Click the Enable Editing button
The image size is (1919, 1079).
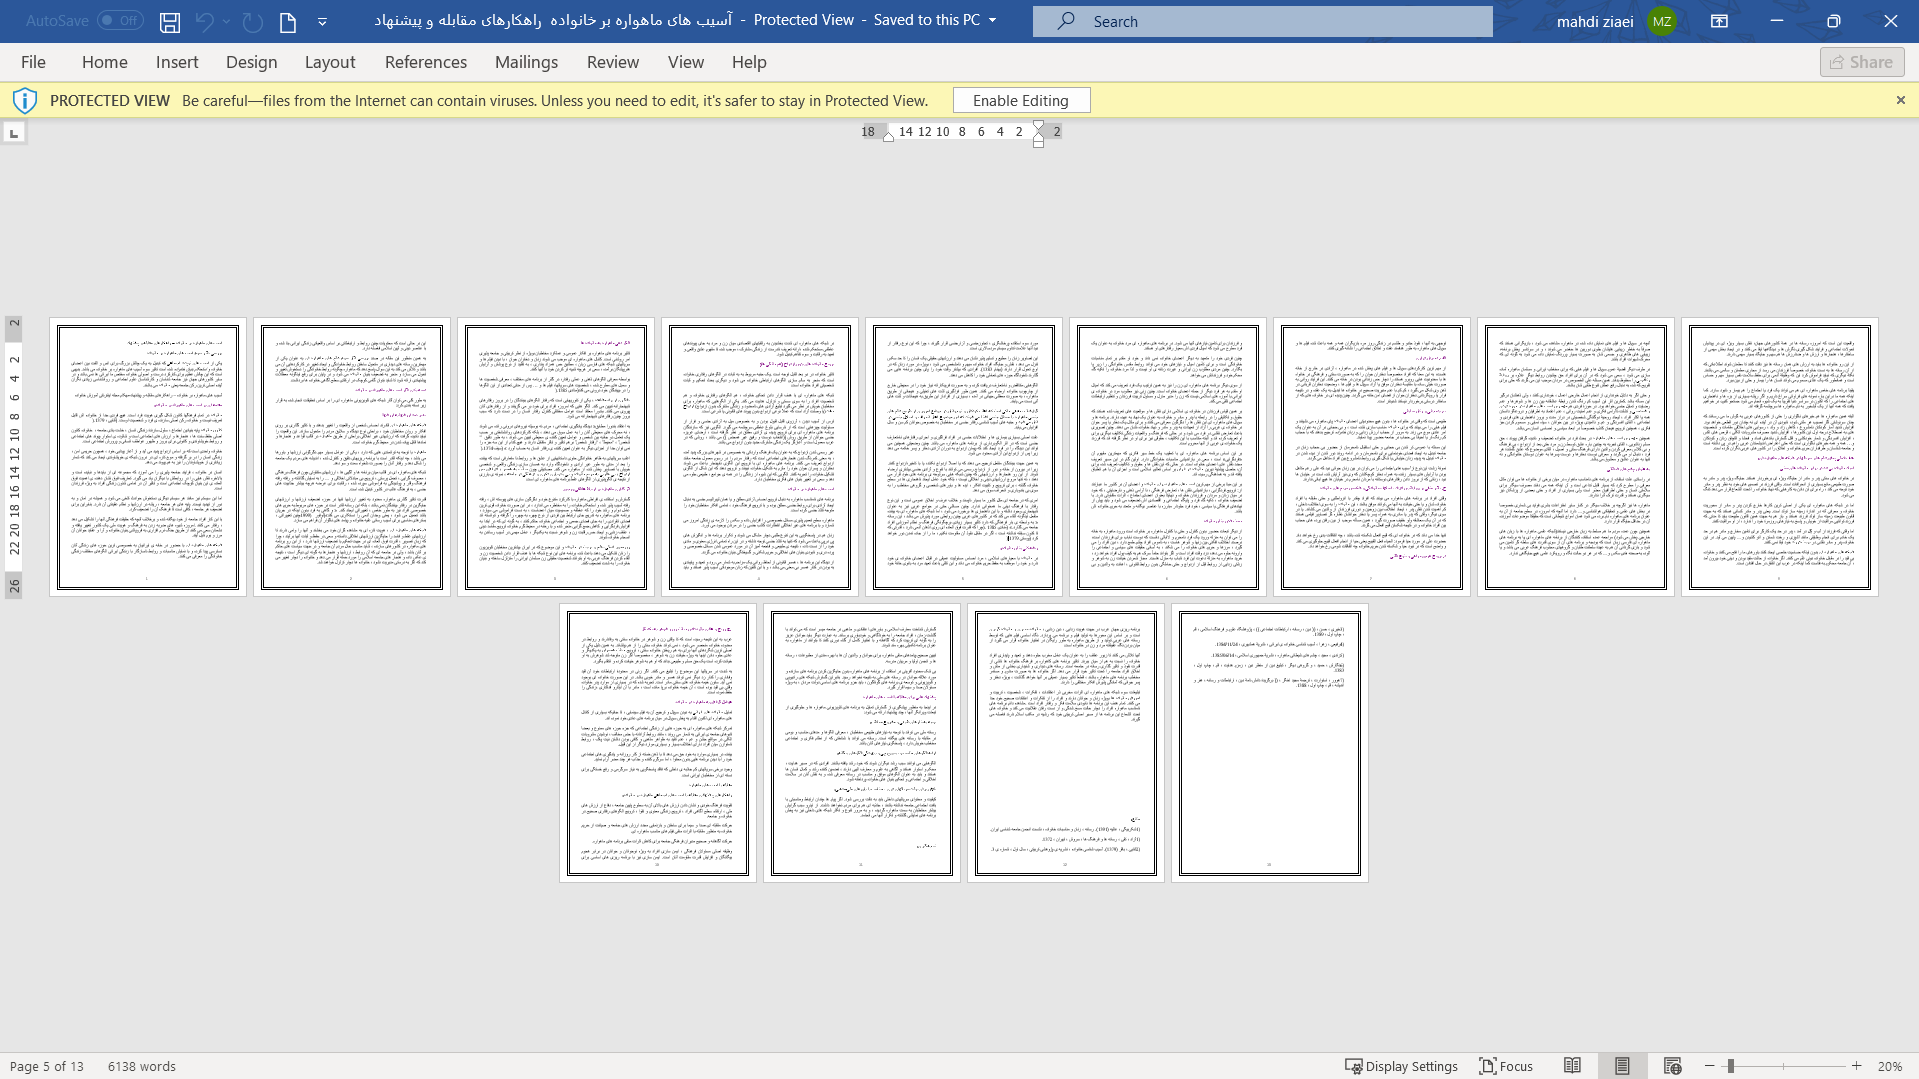[x=1021, y=100]
